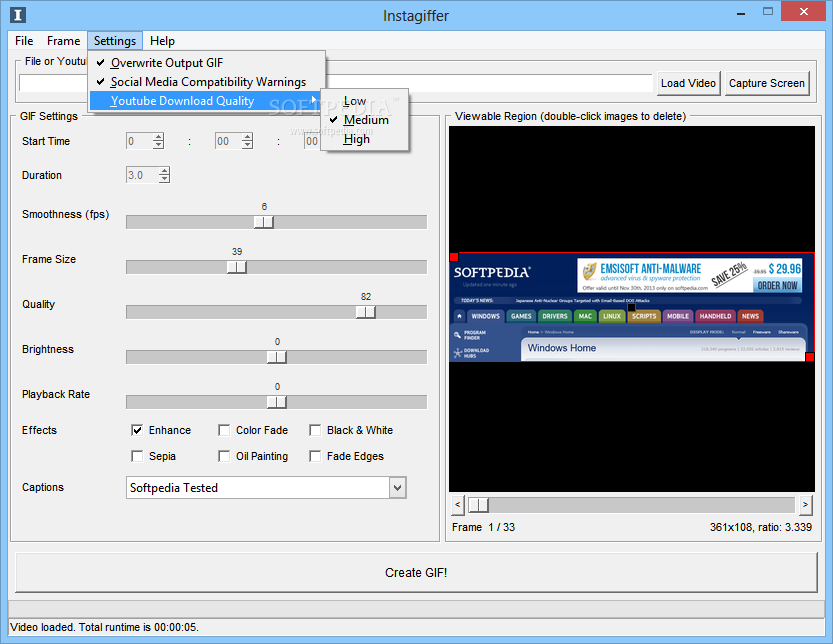Click the Load Video button
The height and width of the screenshot is (644, 833).
688,83
